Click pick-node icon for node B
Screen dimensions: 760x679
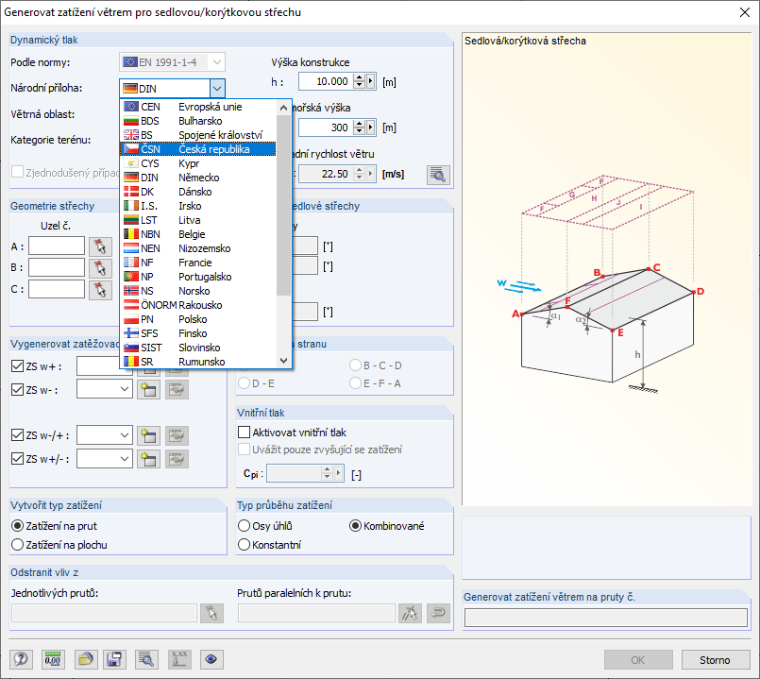(100, 268)
